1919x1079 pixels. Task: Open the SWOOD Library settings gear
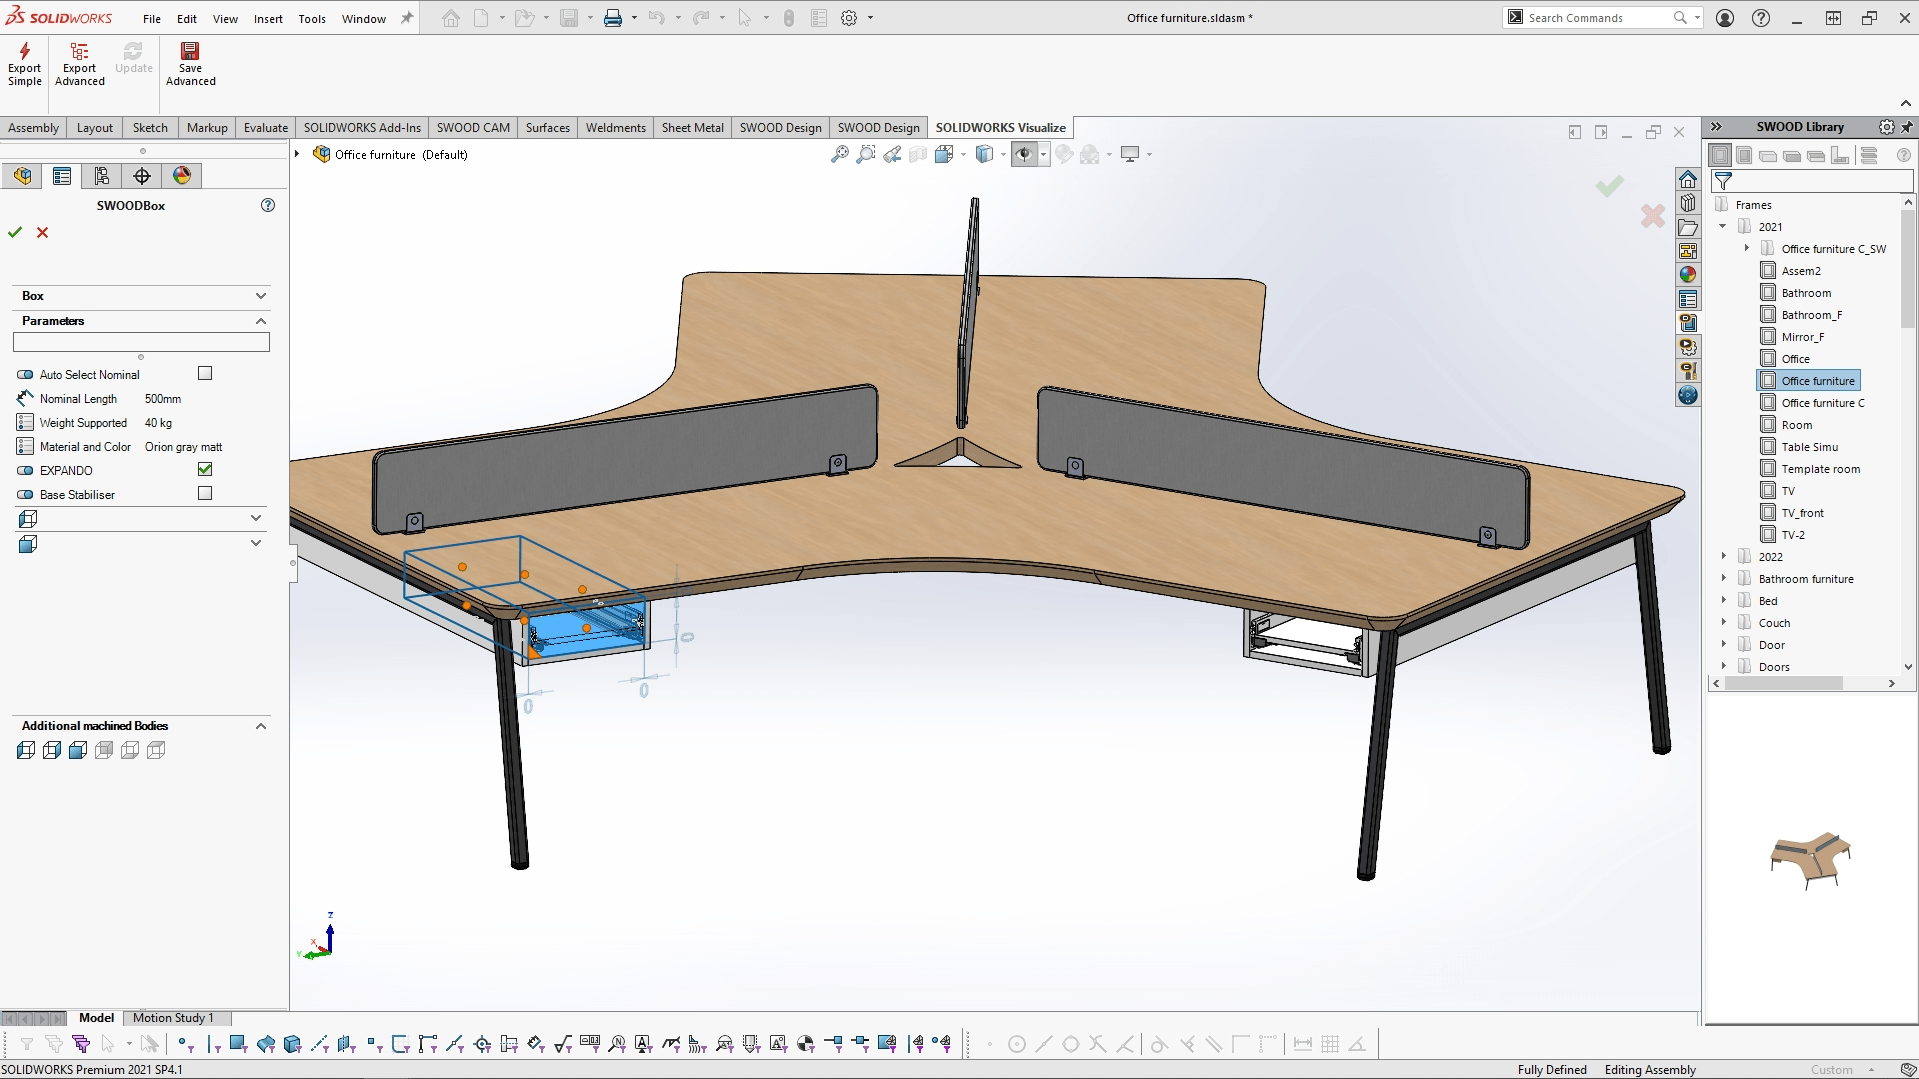(1886, 127)
